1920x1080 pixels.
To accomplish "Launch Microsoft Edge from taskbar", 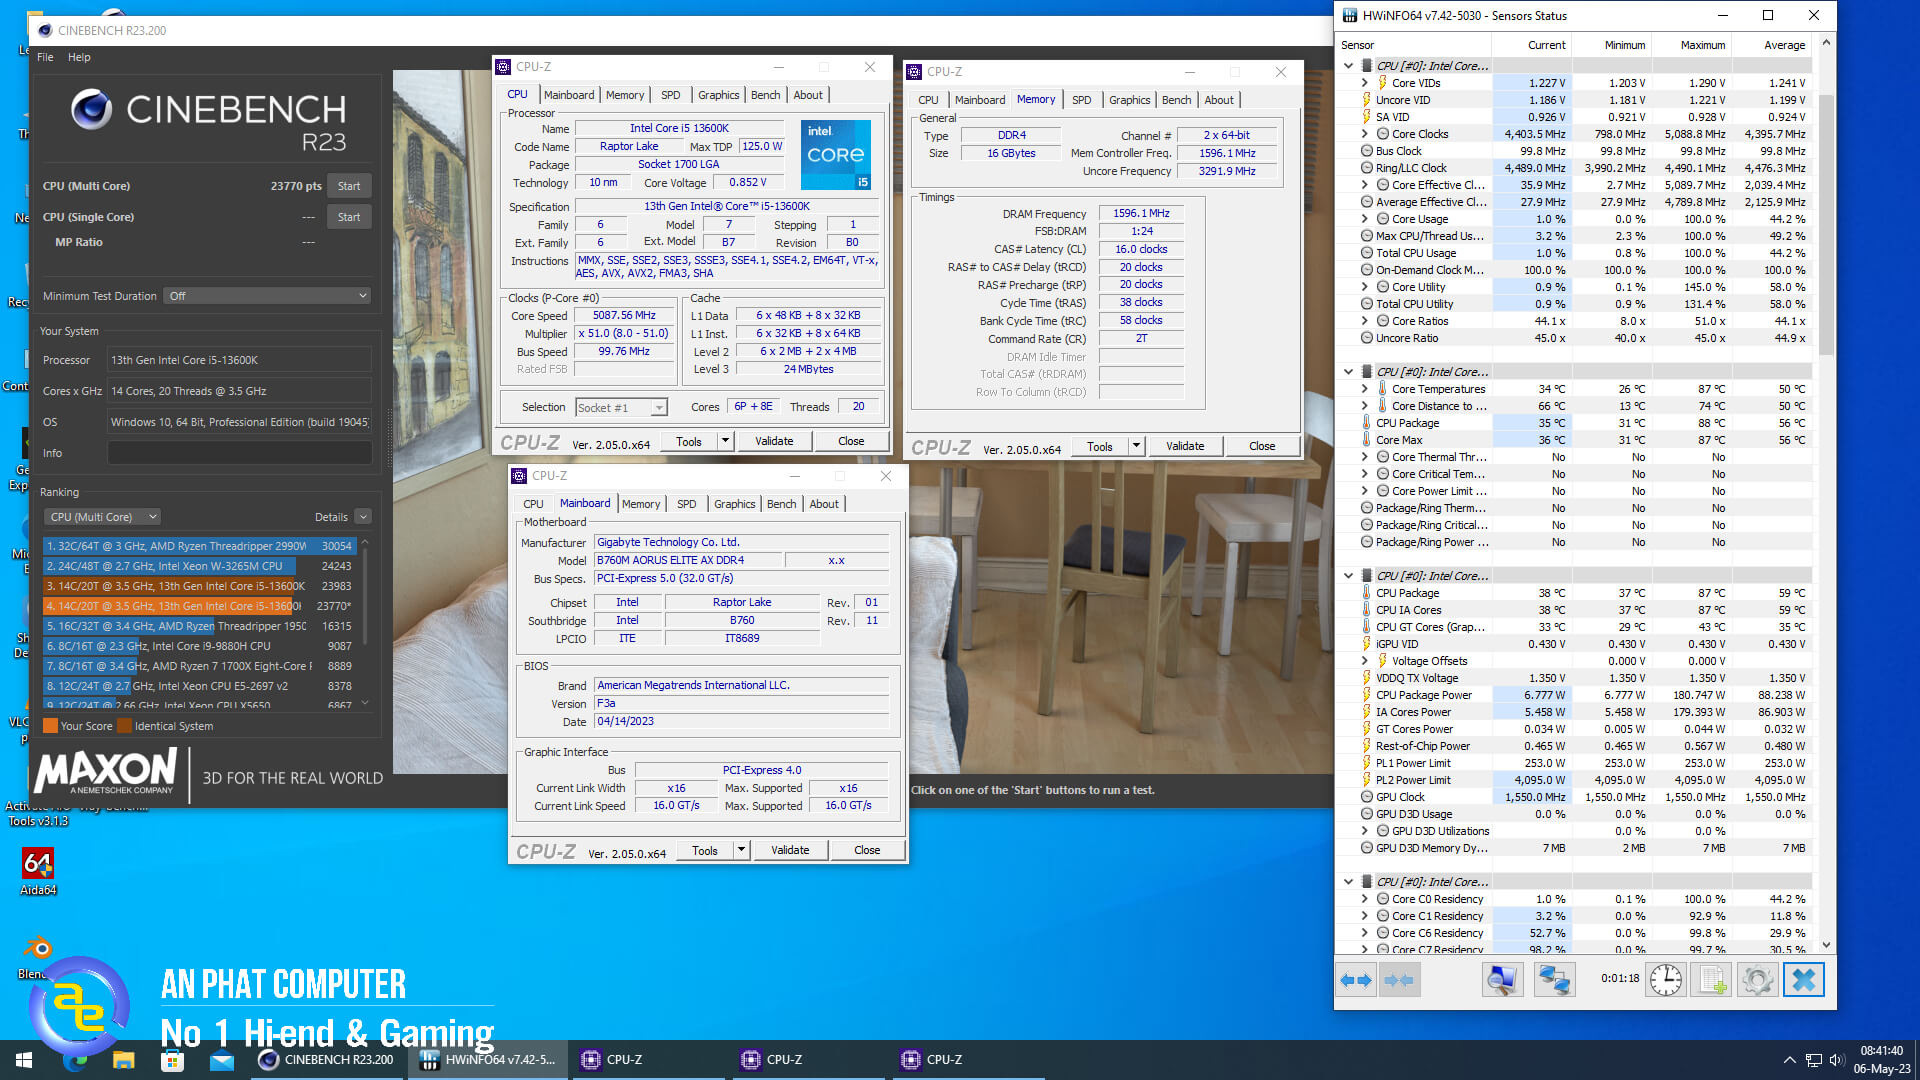I will [x=75, y=1060].
